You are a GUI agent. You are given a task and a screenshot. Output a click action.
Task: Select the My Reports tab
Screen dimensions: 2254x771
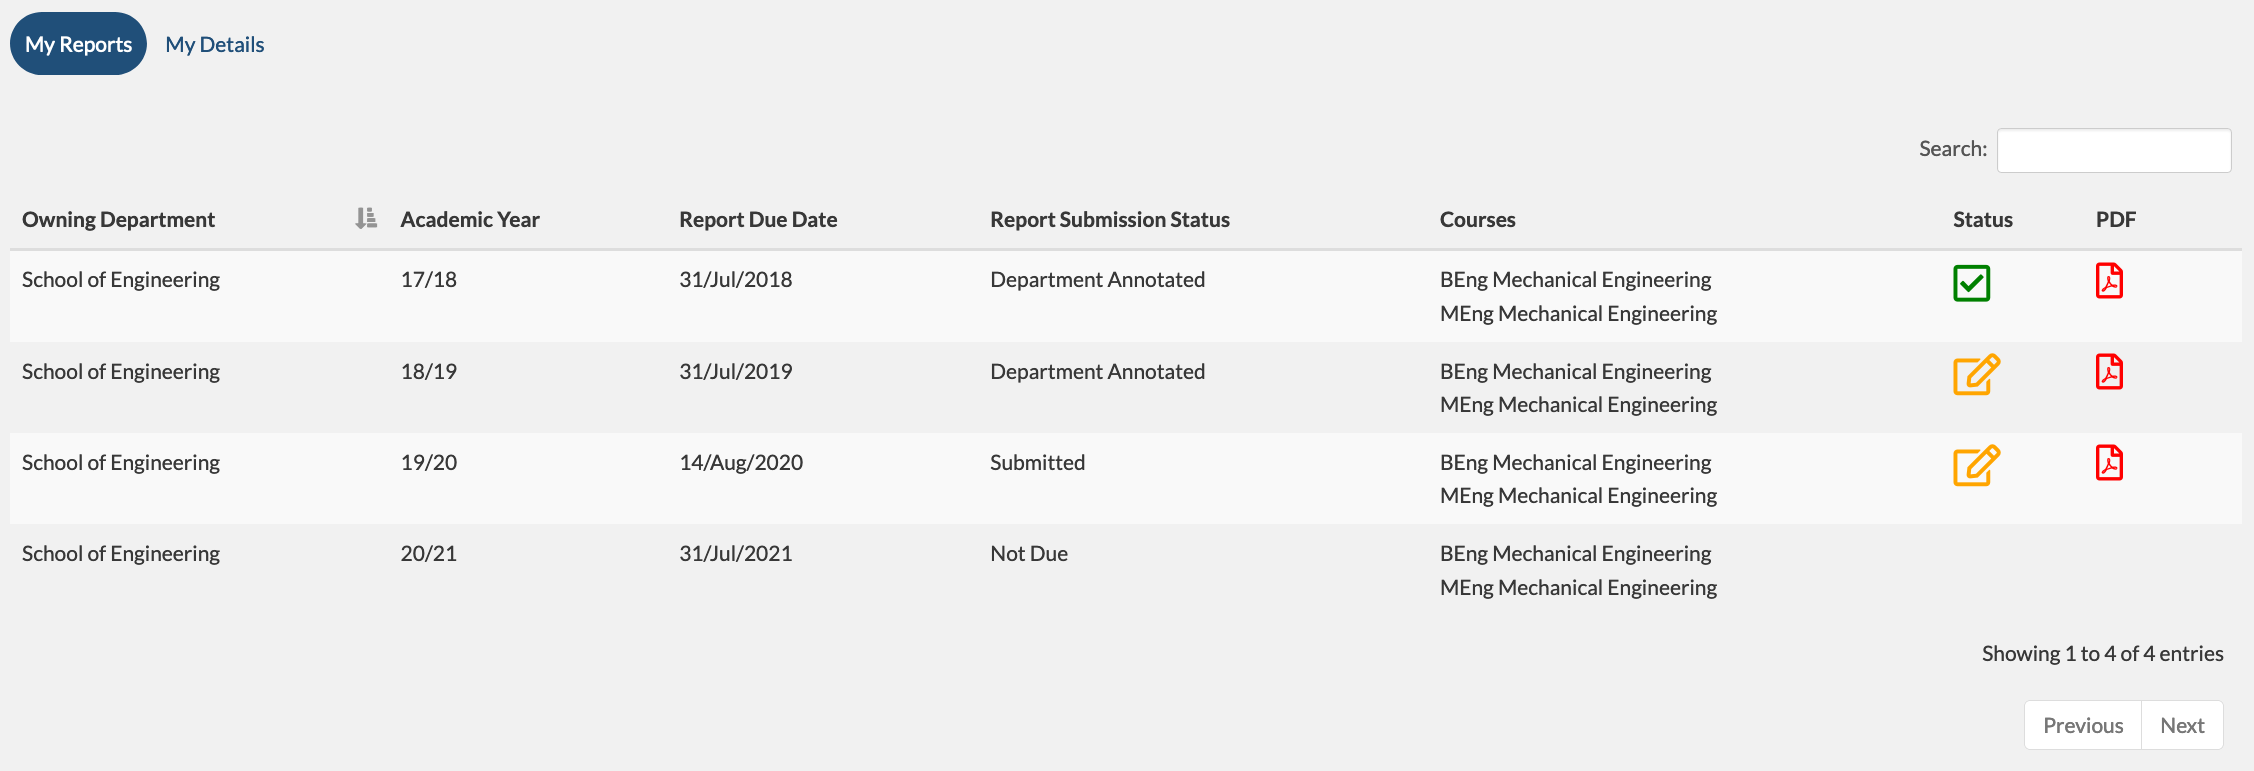point(78,45)
